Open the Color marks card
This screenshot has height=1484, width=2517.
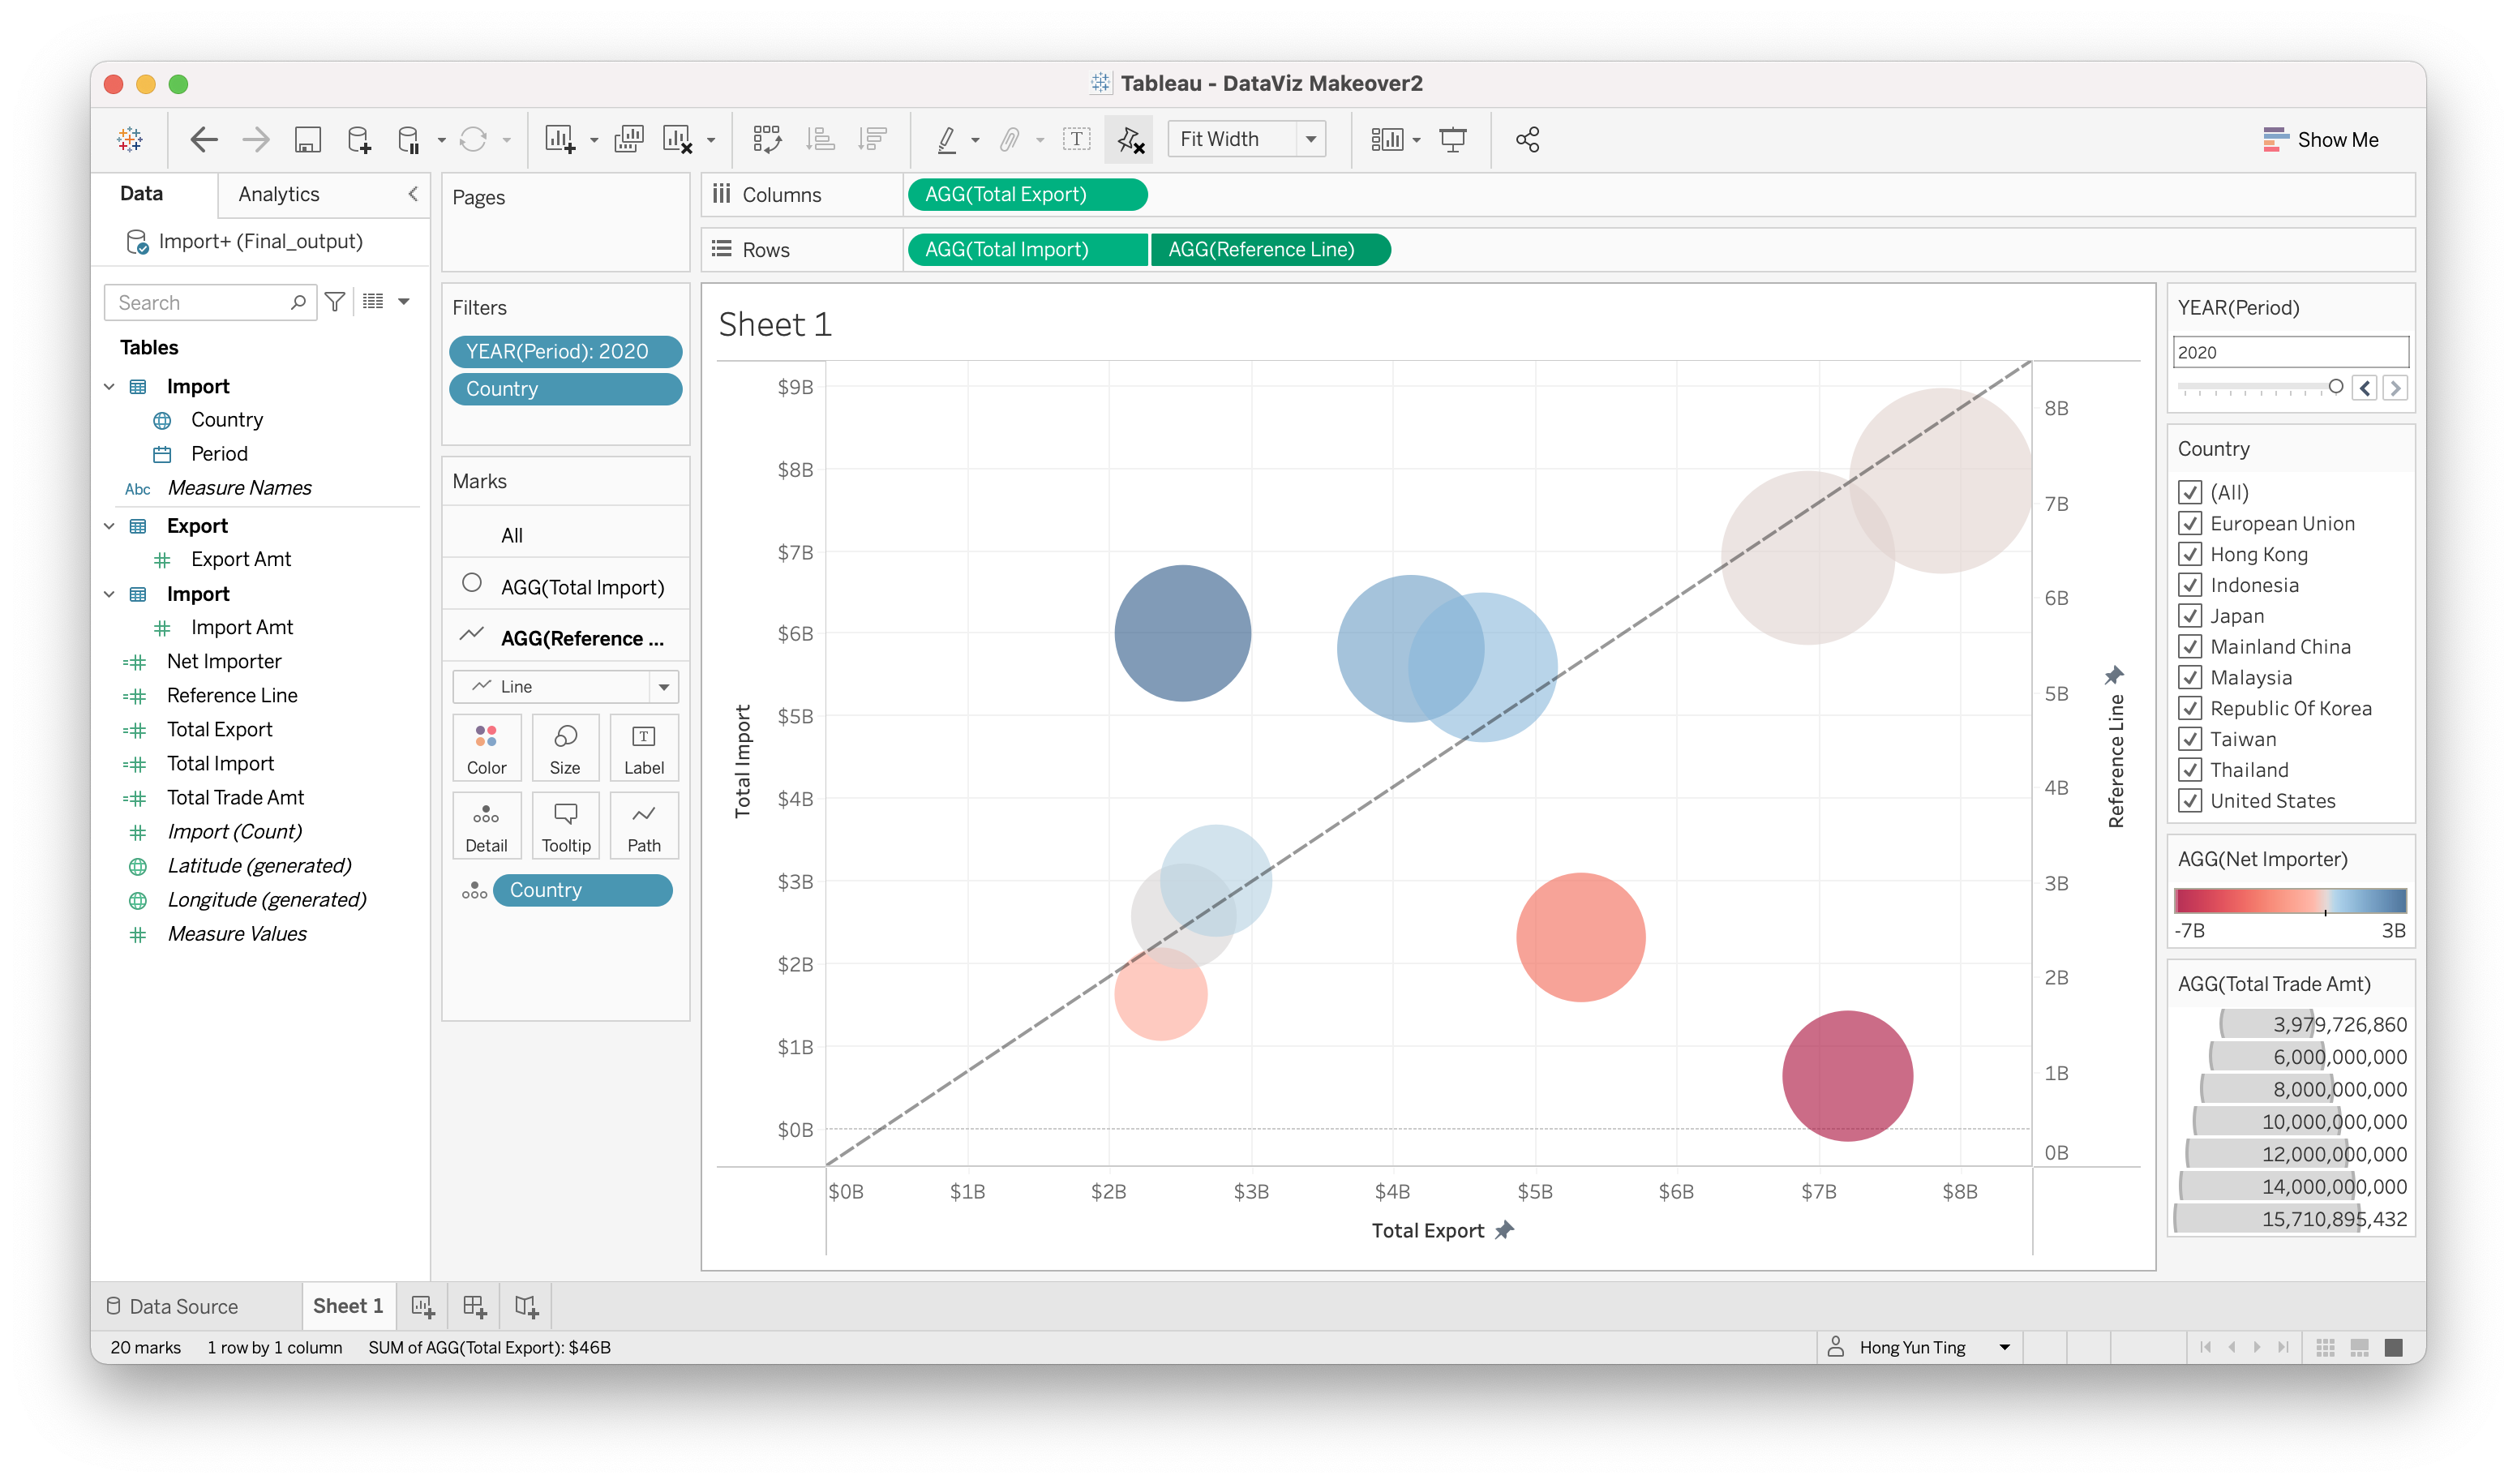486,747
